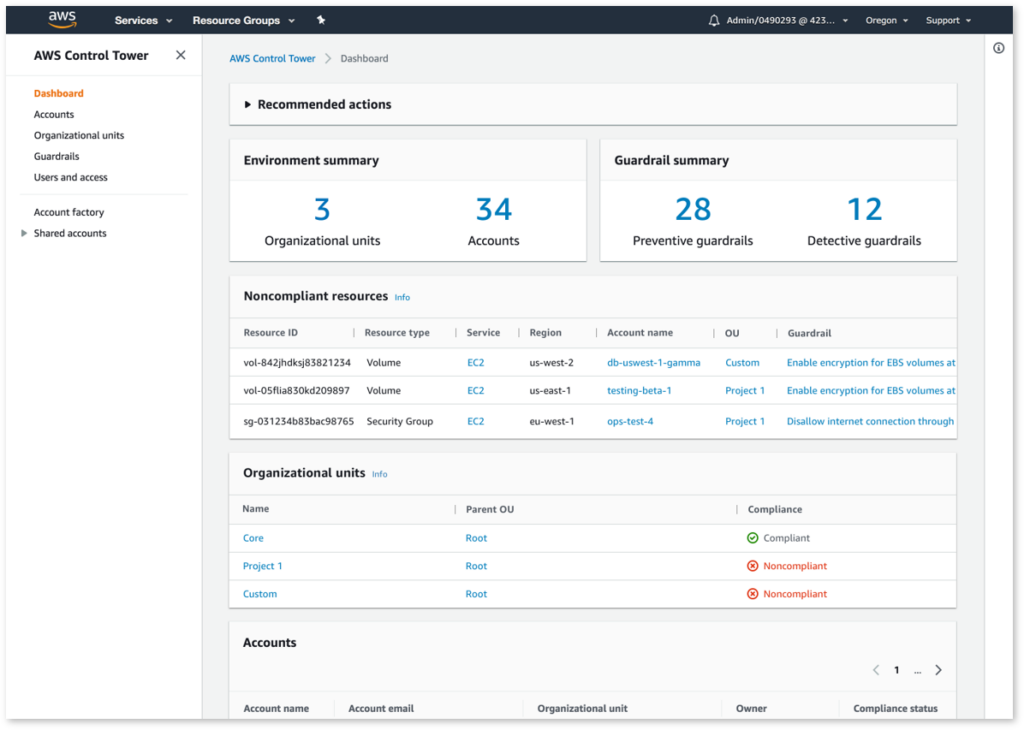
Task: Go to the next page of Accounts
Action: [938, 669]
